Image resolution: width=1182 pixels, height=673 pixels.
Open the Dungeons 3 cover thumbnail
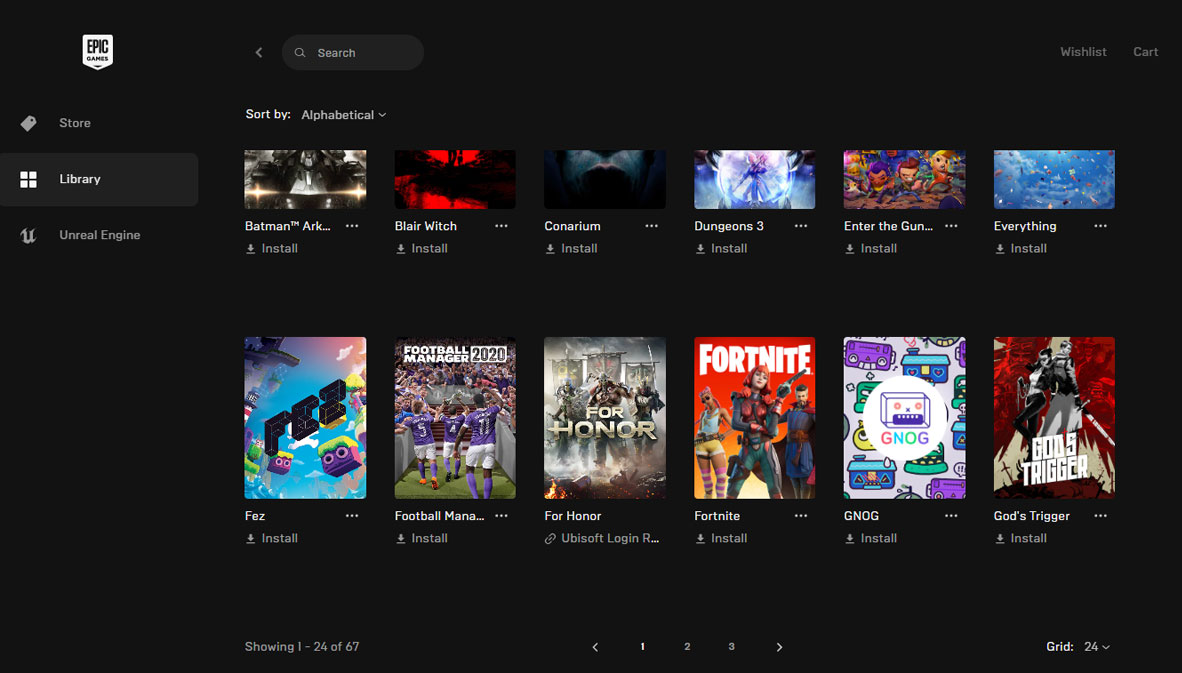[755, 179]
